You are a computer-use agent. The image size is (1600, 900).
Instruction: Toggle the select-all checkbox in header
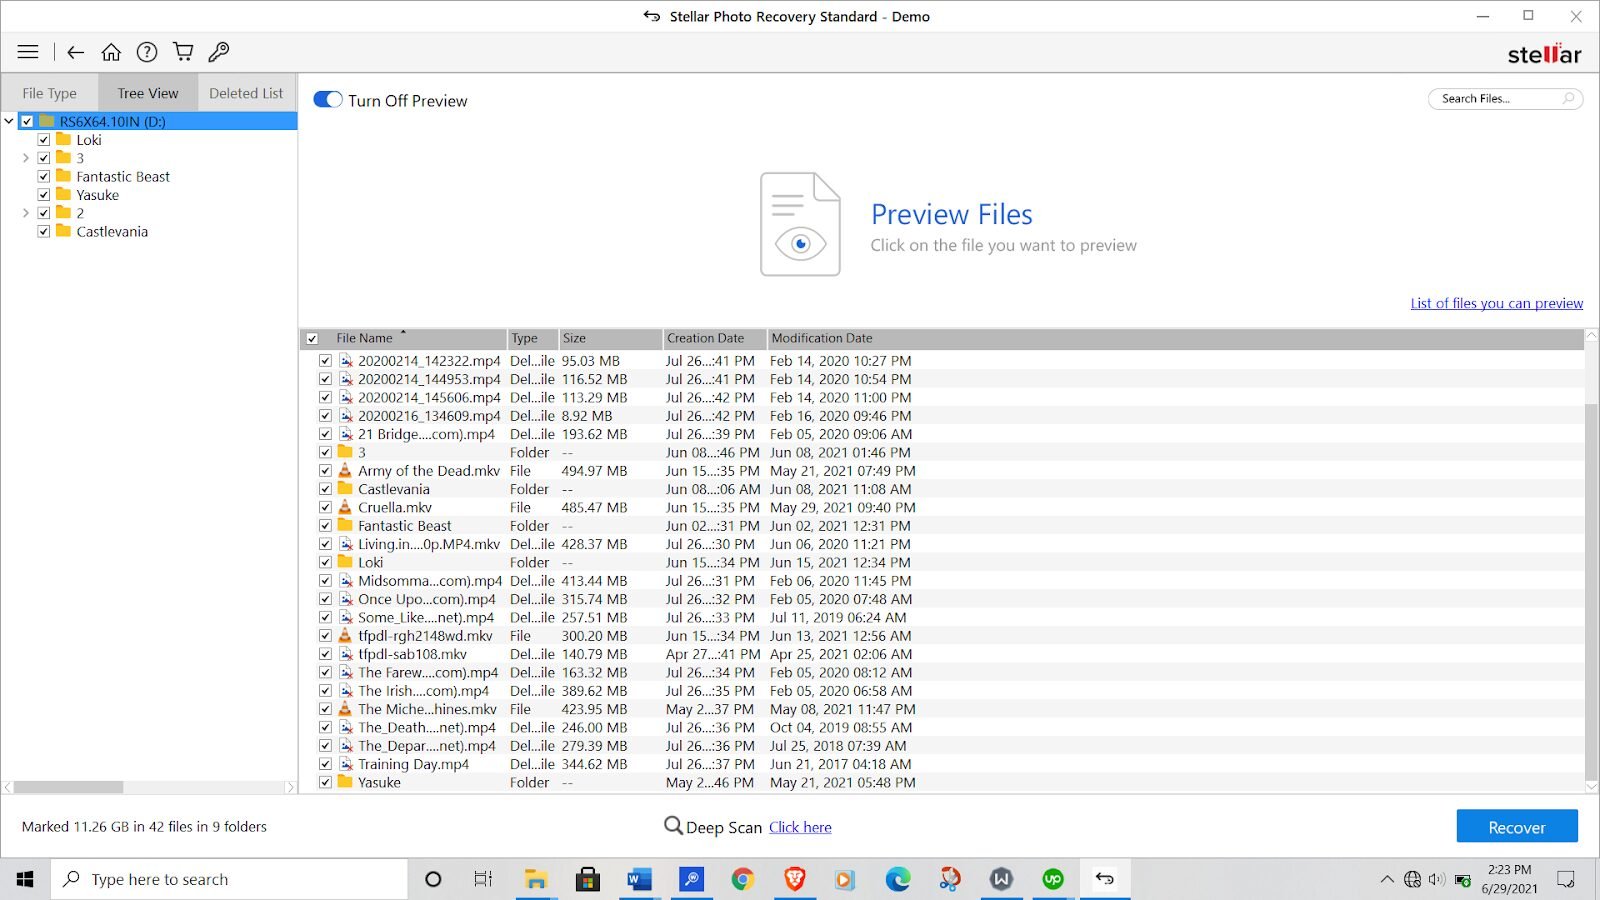(x=312, y=339)
